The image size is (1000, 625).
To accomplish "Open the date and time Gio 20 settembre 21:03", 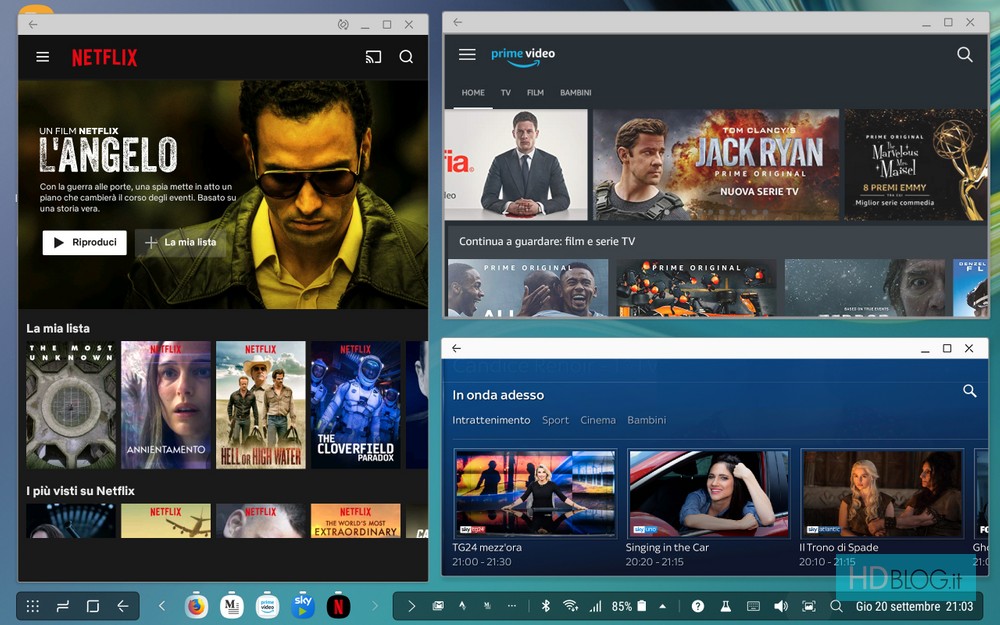I will (x=914, y=606).
